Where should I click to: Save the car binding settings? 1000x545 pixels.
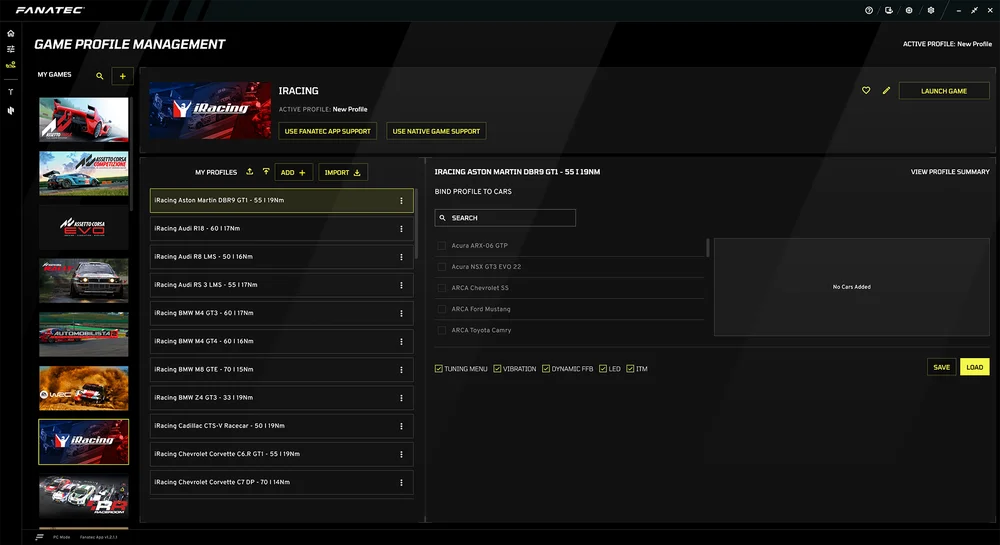[941, 367]
